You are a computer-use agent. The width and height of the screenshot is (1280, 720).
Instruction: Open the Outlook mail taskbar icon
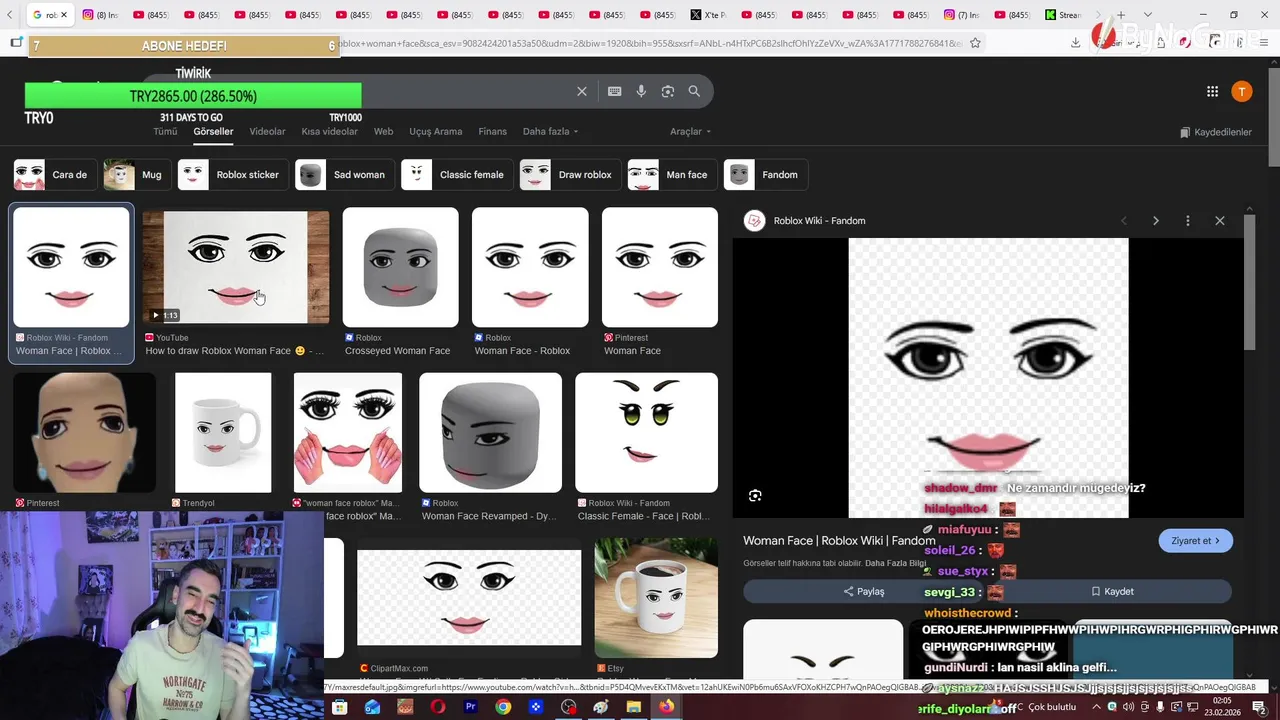372,707
